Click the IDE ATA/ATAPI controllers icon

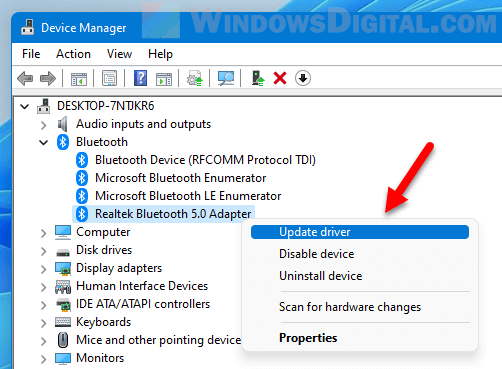click(x=63, y=305)
